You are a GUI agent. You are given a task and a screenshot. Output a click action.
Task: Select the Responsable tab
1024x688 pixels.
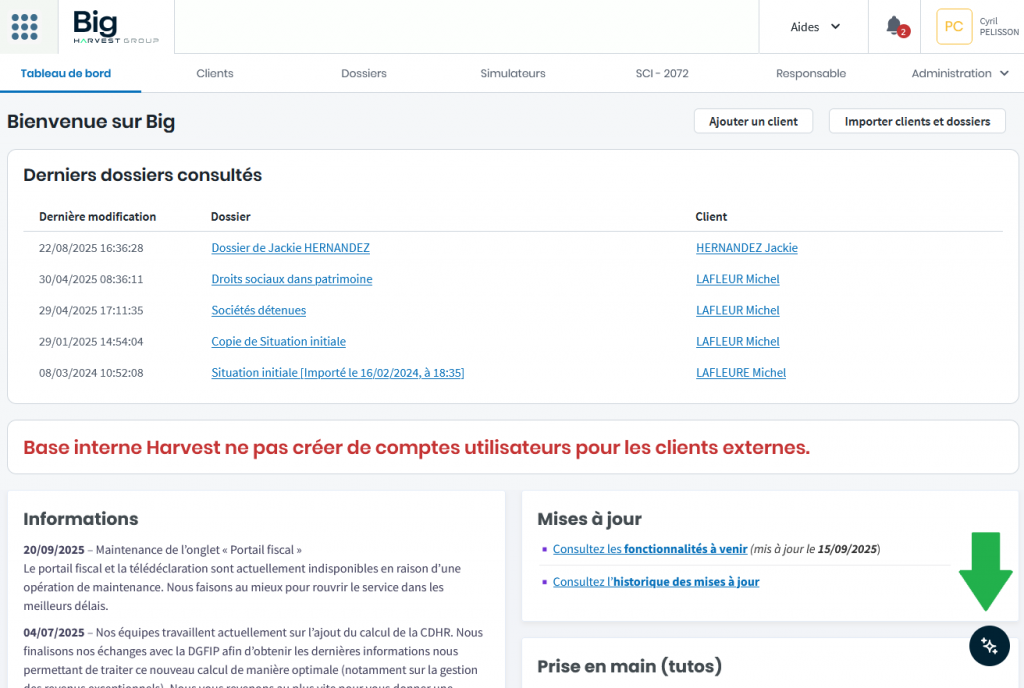(811, 74)
